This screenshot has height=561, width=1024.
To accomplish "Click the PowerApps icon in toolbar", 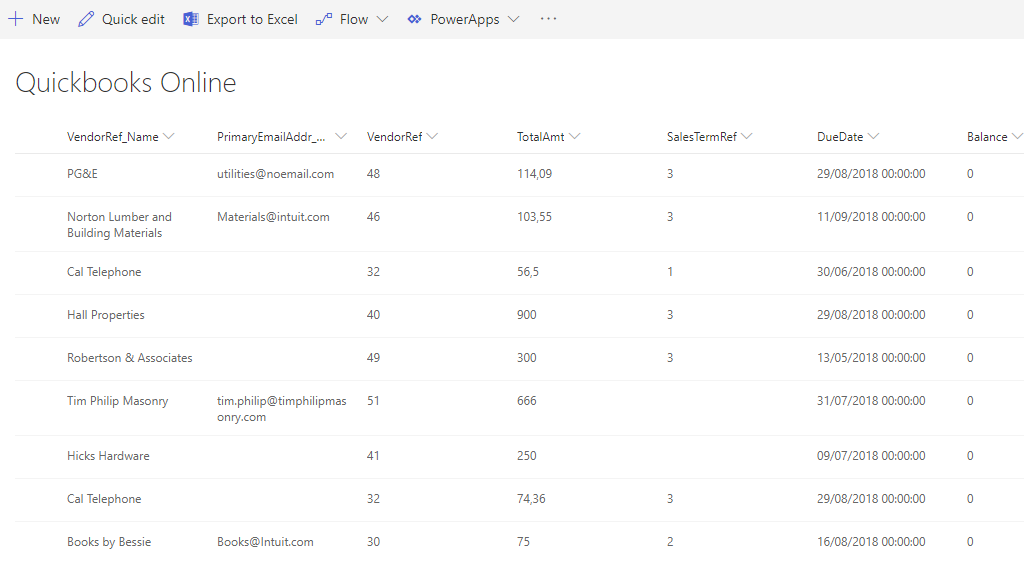I will click(415, 19).
